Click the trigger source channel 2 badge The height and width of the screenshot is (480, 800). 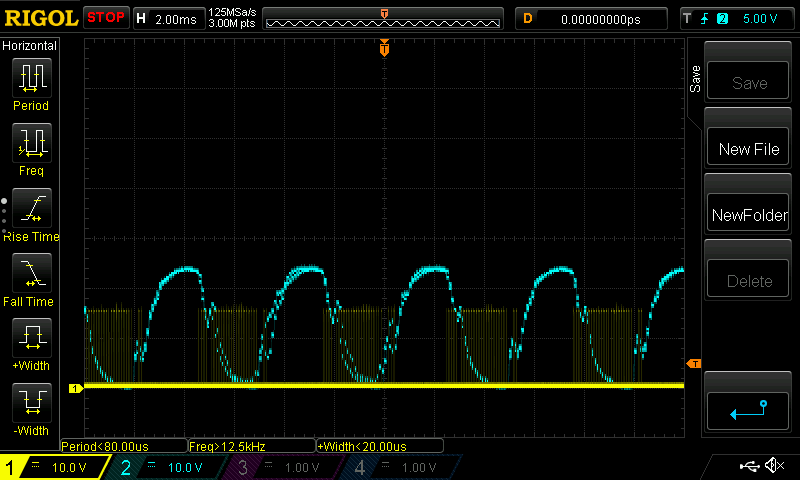pyautogui.click(x=722, y=19)
